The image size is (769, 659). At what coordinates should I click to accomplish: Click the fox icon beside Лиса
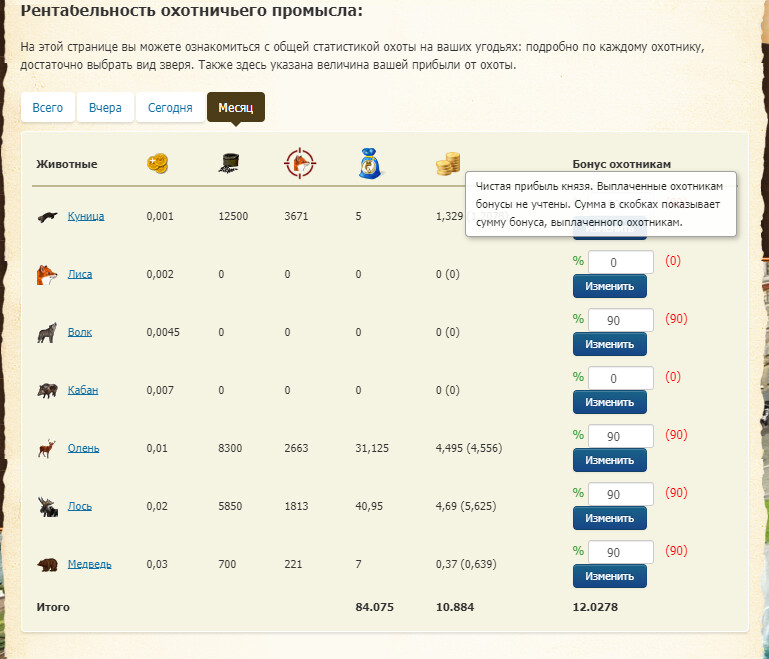pos(46,274)
